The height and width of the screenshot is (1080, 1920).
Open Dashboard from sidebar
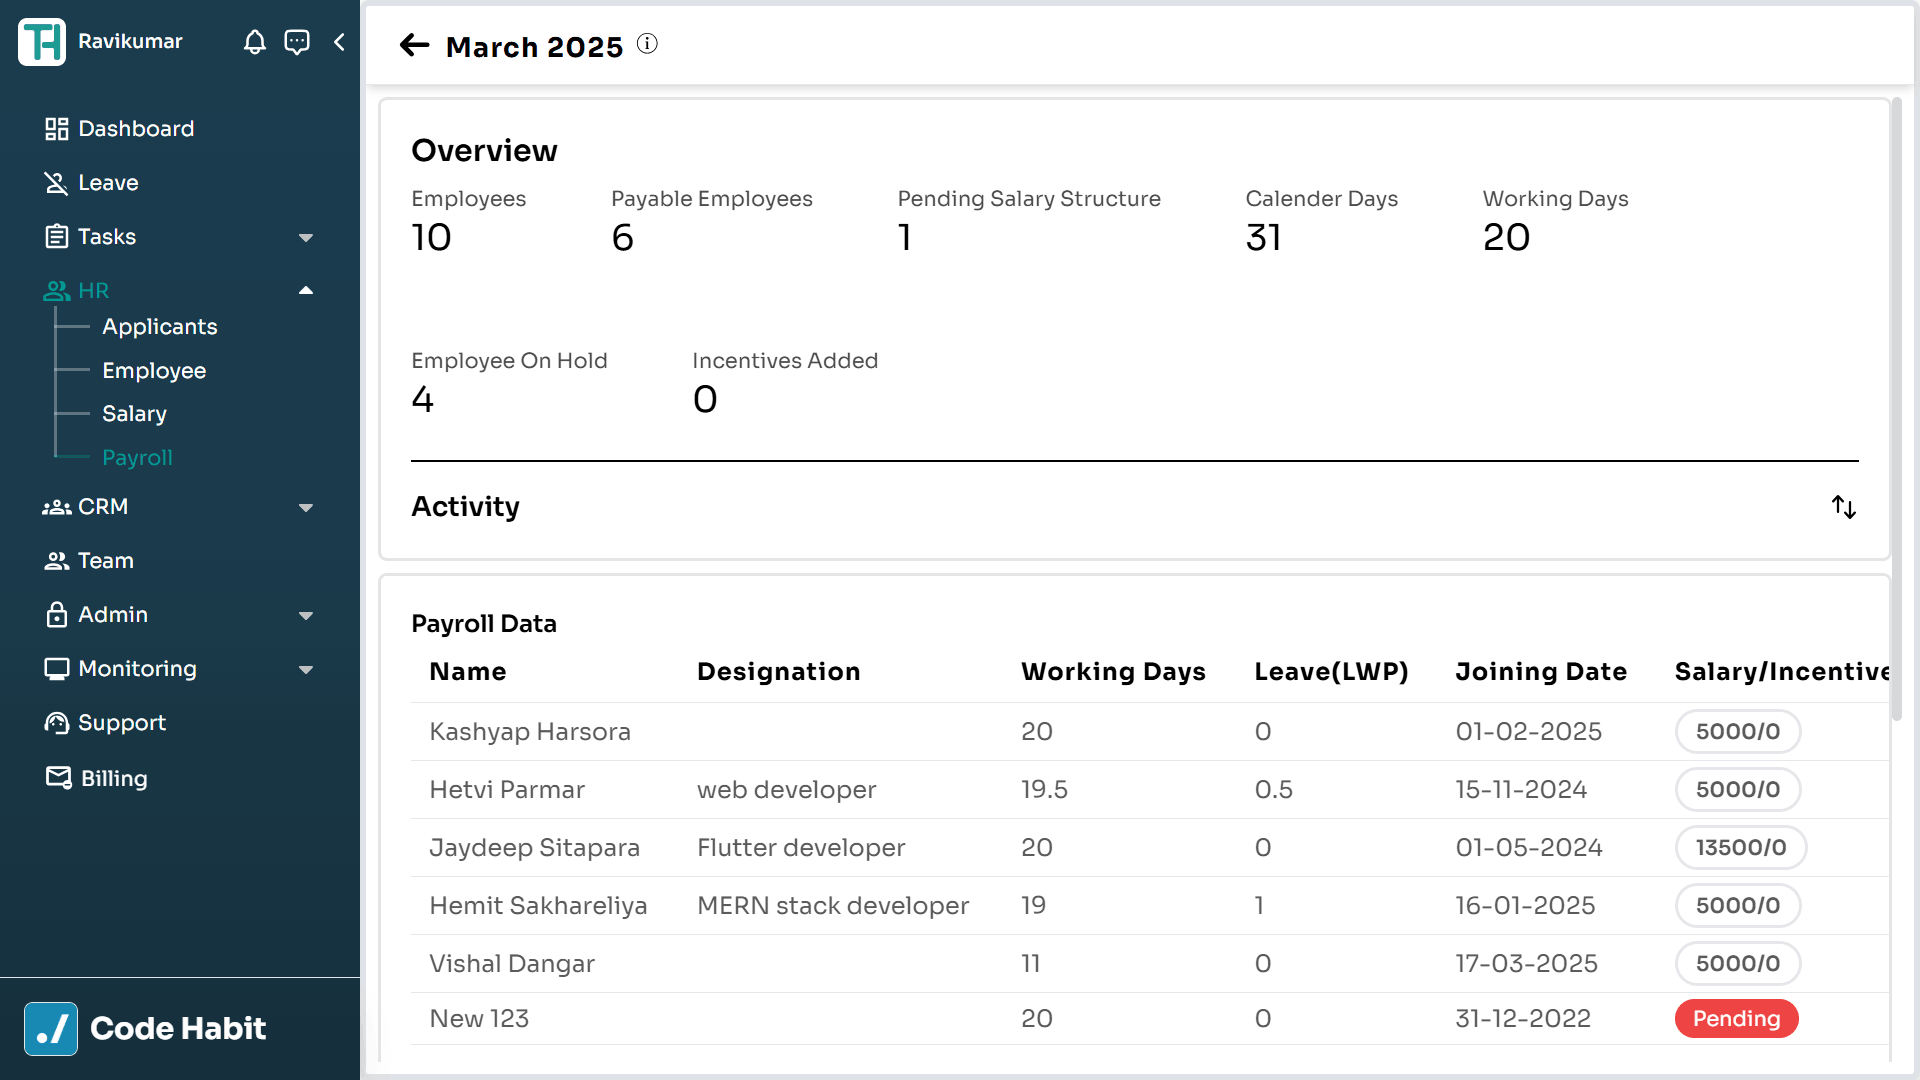136,129
